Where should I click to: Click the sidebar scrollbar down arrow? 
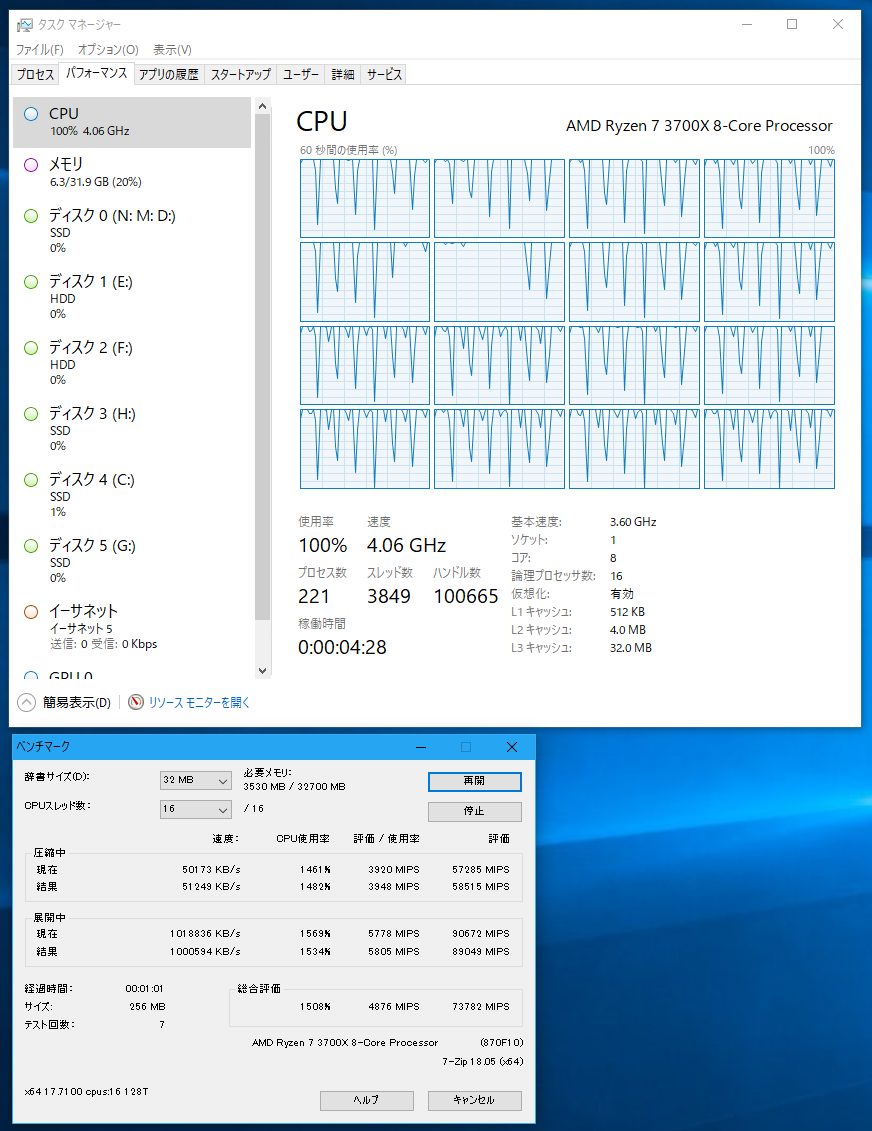tap(262, 670)
